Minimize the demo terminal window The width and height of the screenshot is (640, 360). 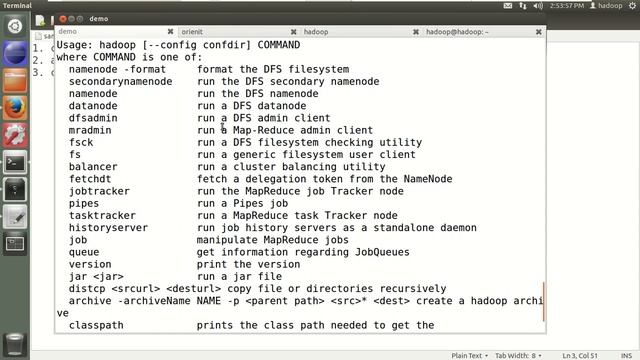click(x=71, y=19)
